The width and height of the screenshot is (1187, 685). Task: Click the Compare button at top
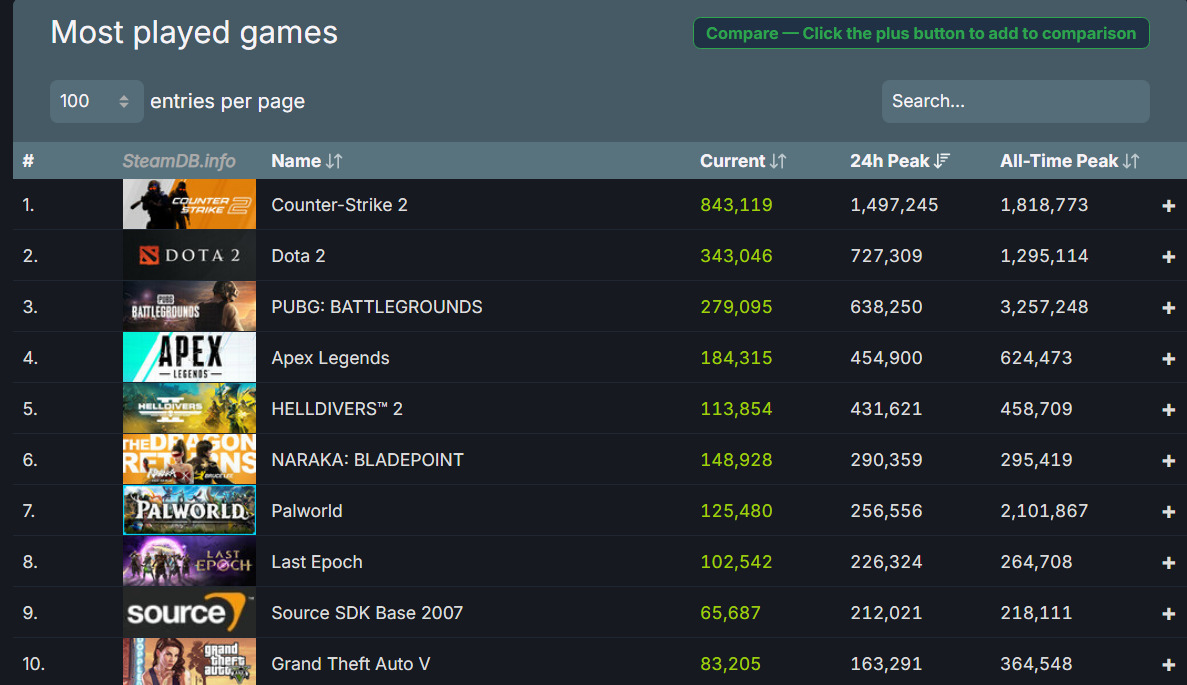pos(920,33)
